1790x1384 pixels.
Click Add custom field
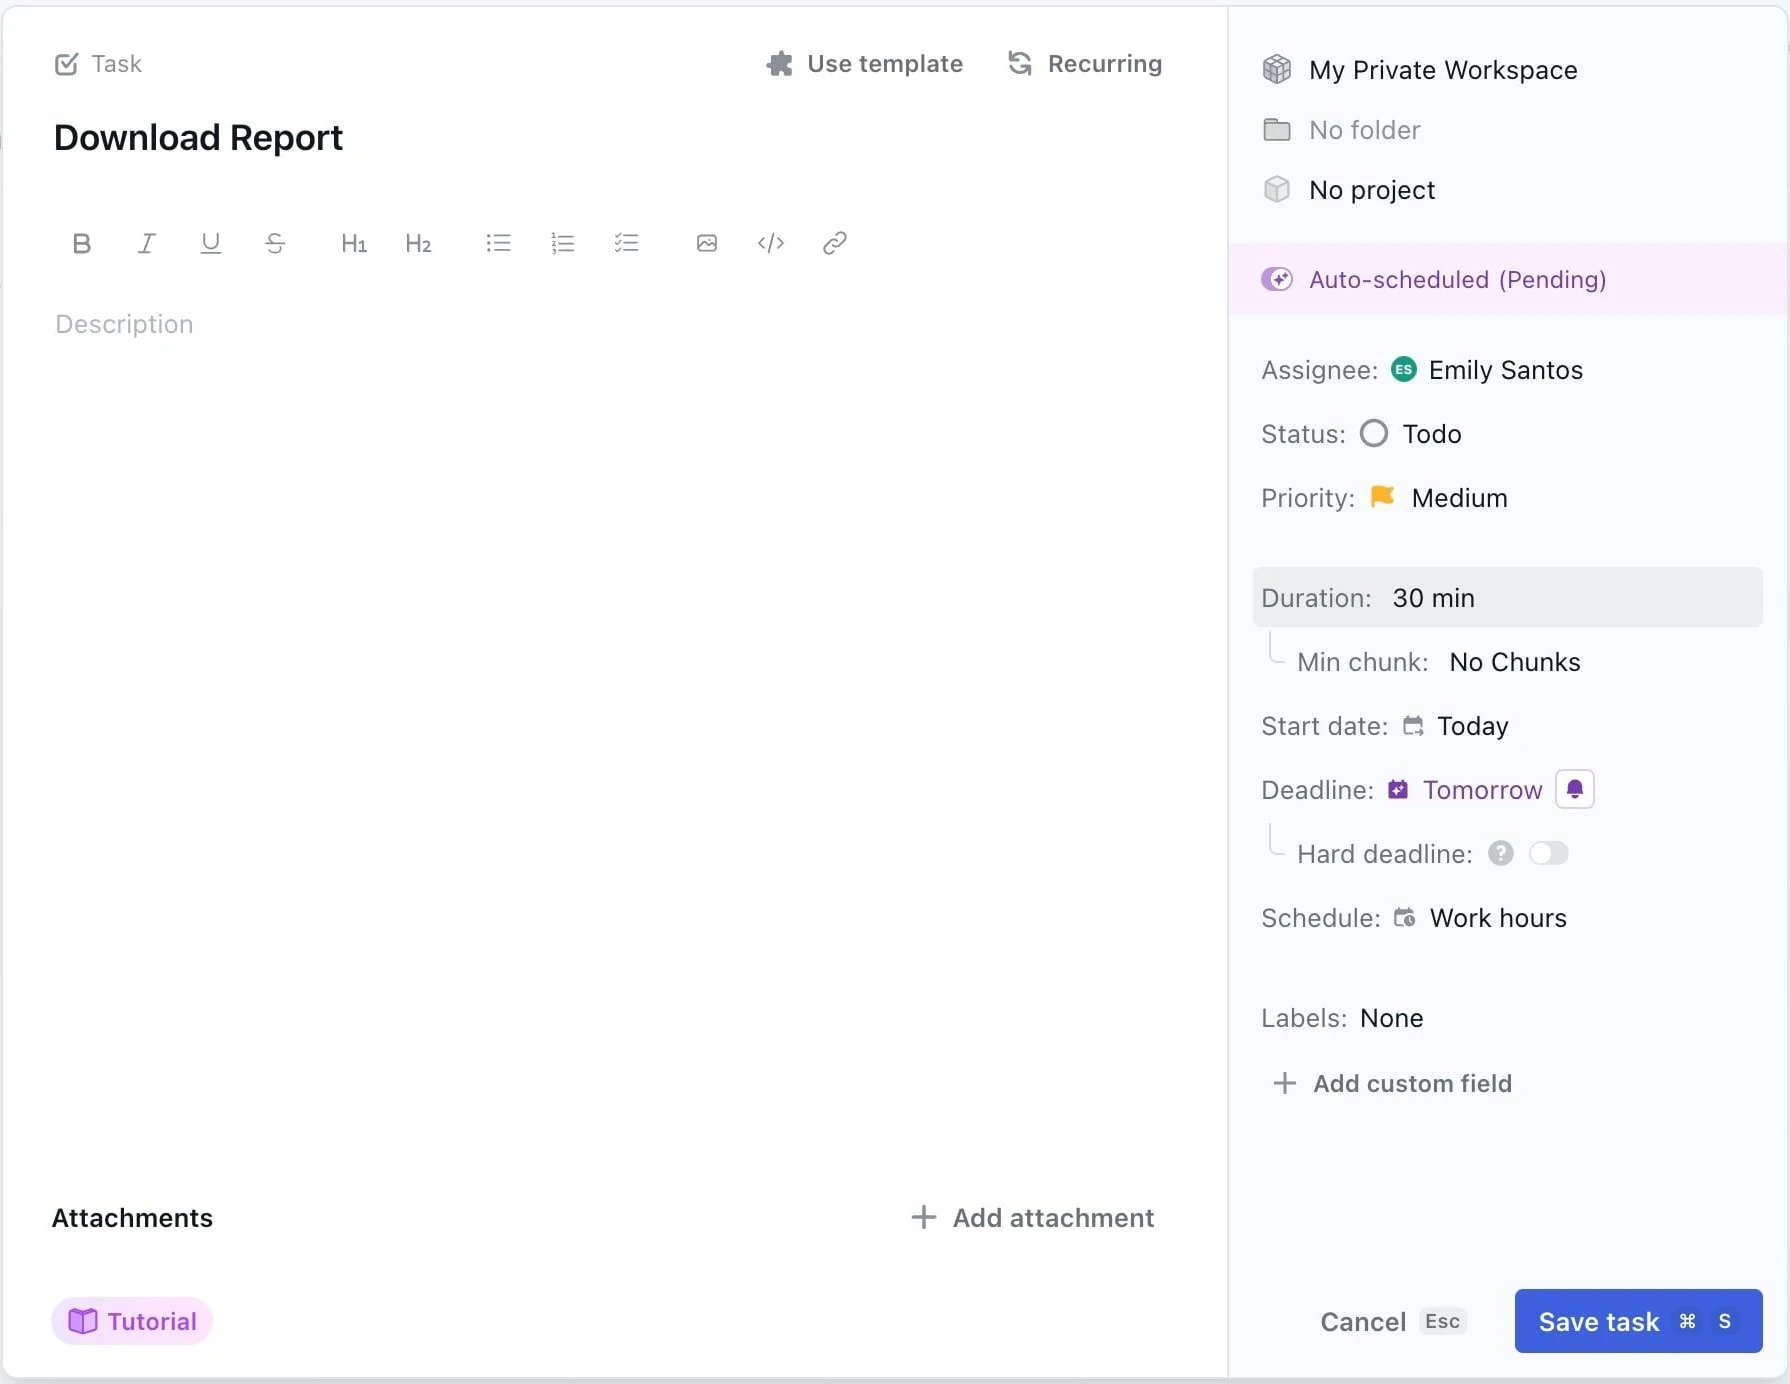click(x=1392, y=1083)
